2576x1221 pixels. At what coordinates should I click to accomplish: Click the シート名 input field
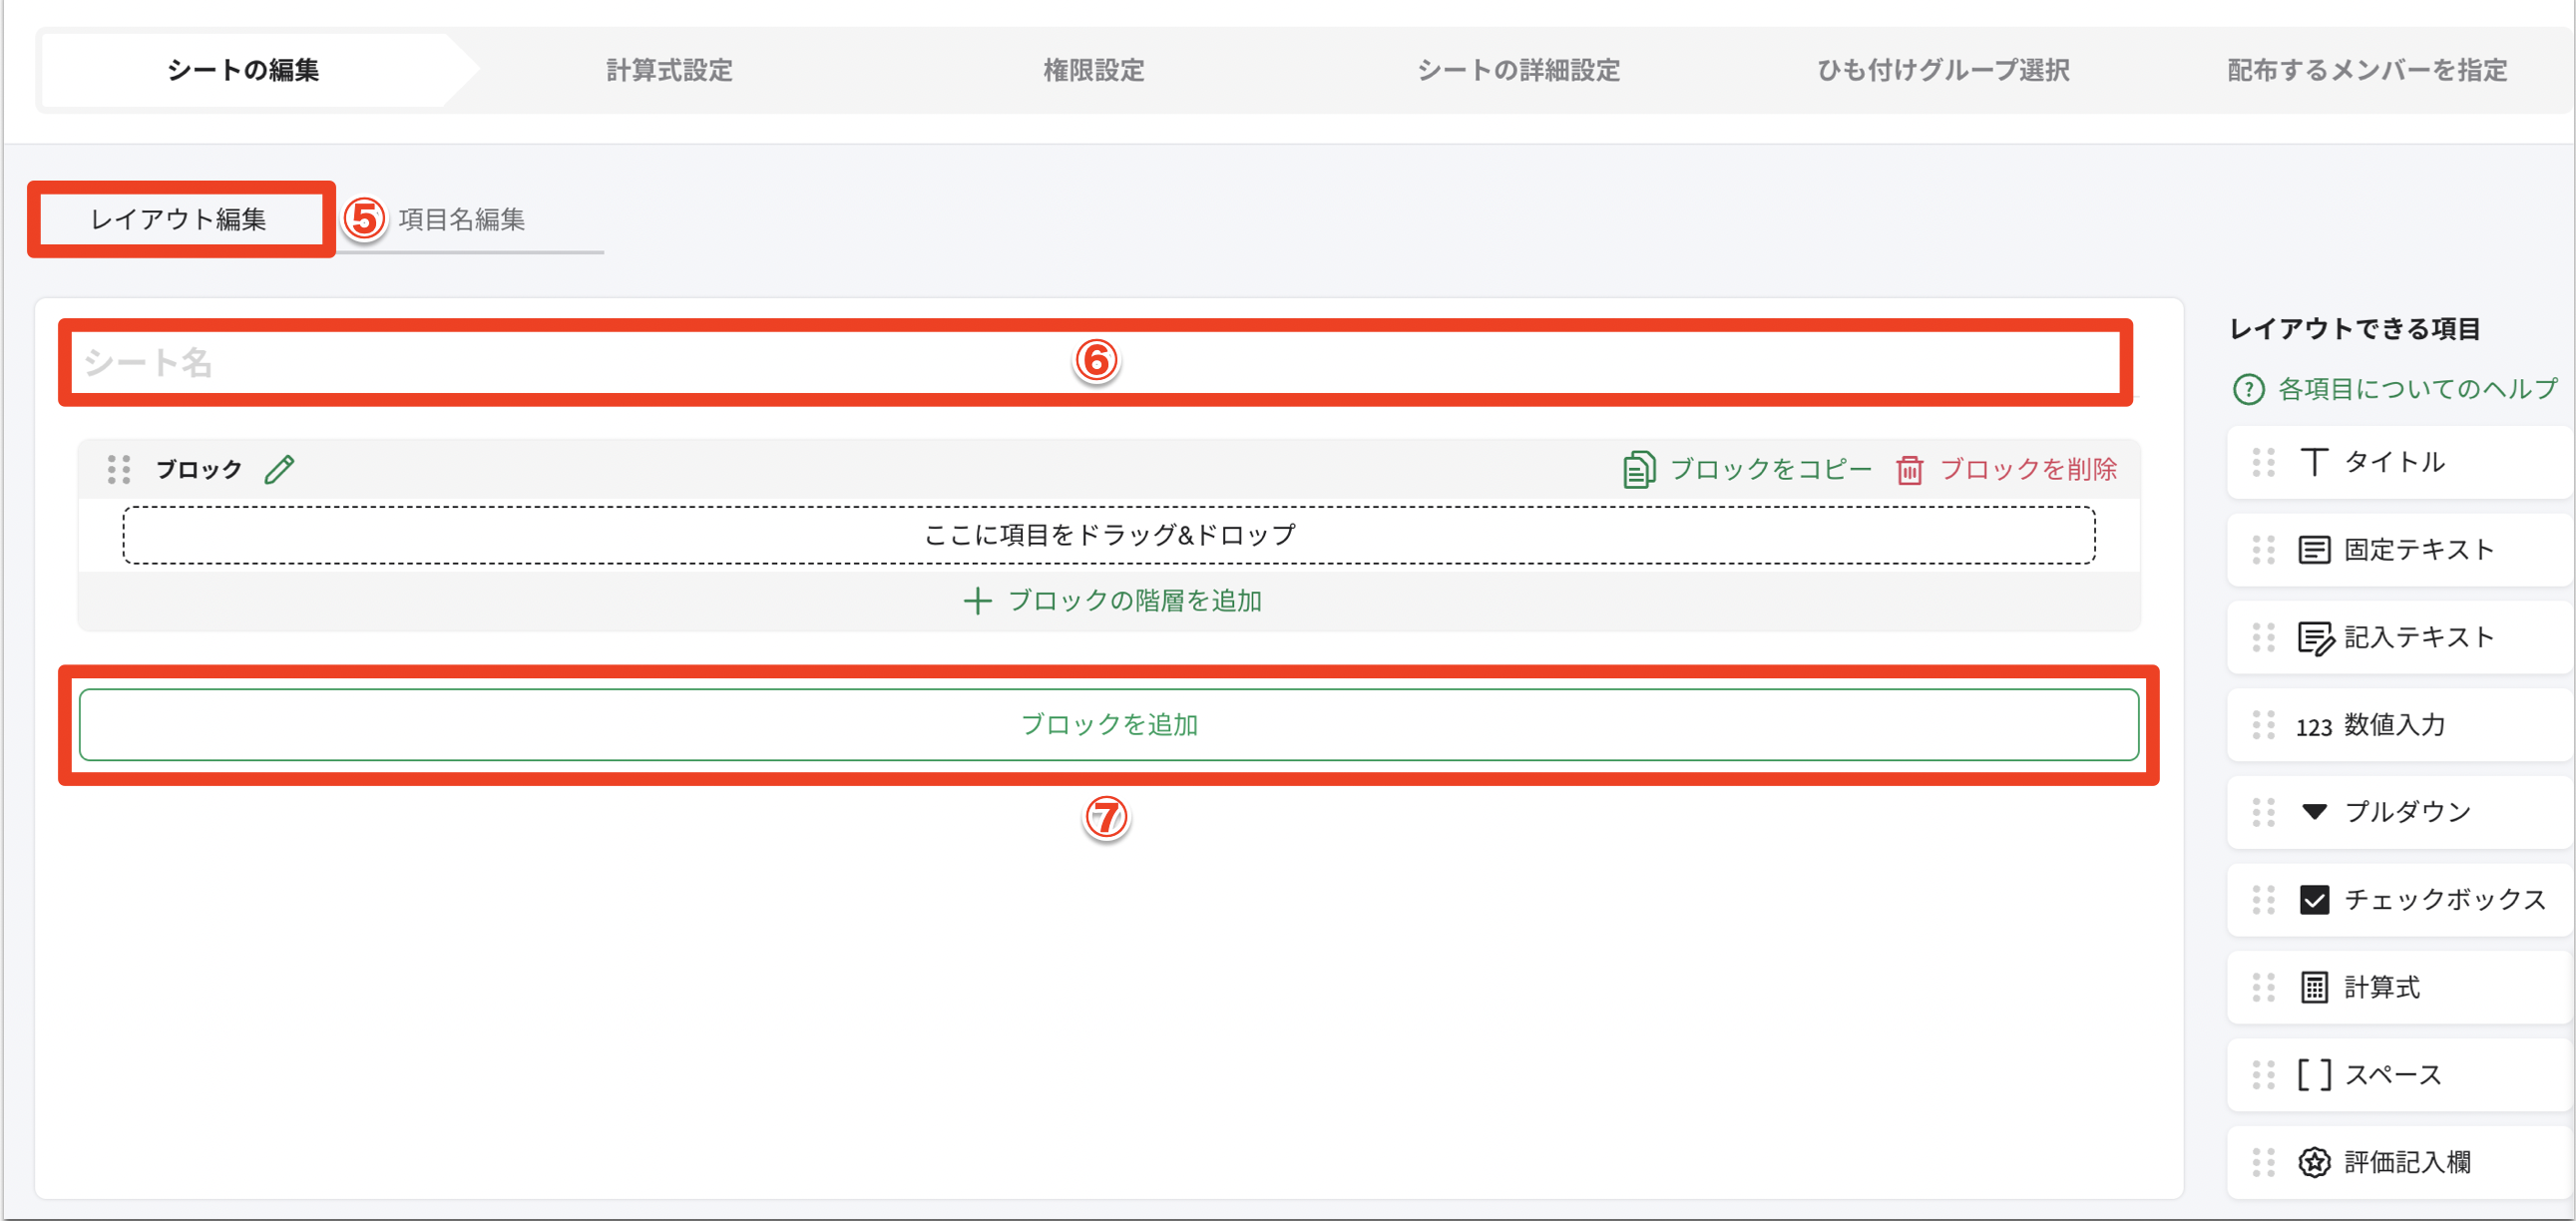click(x=1095, y=362)
